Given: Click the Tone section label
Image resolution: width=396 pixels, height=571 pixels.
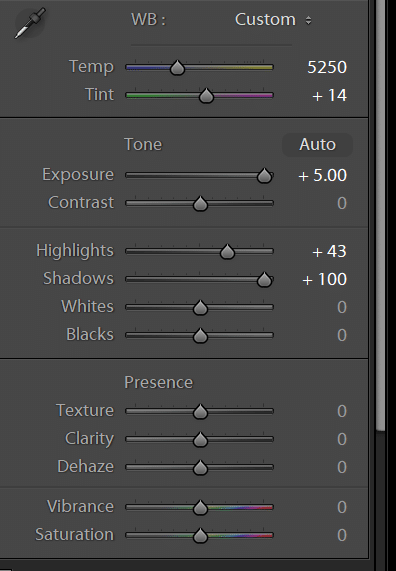Looking at the screenshot, I should click(143, 145).
